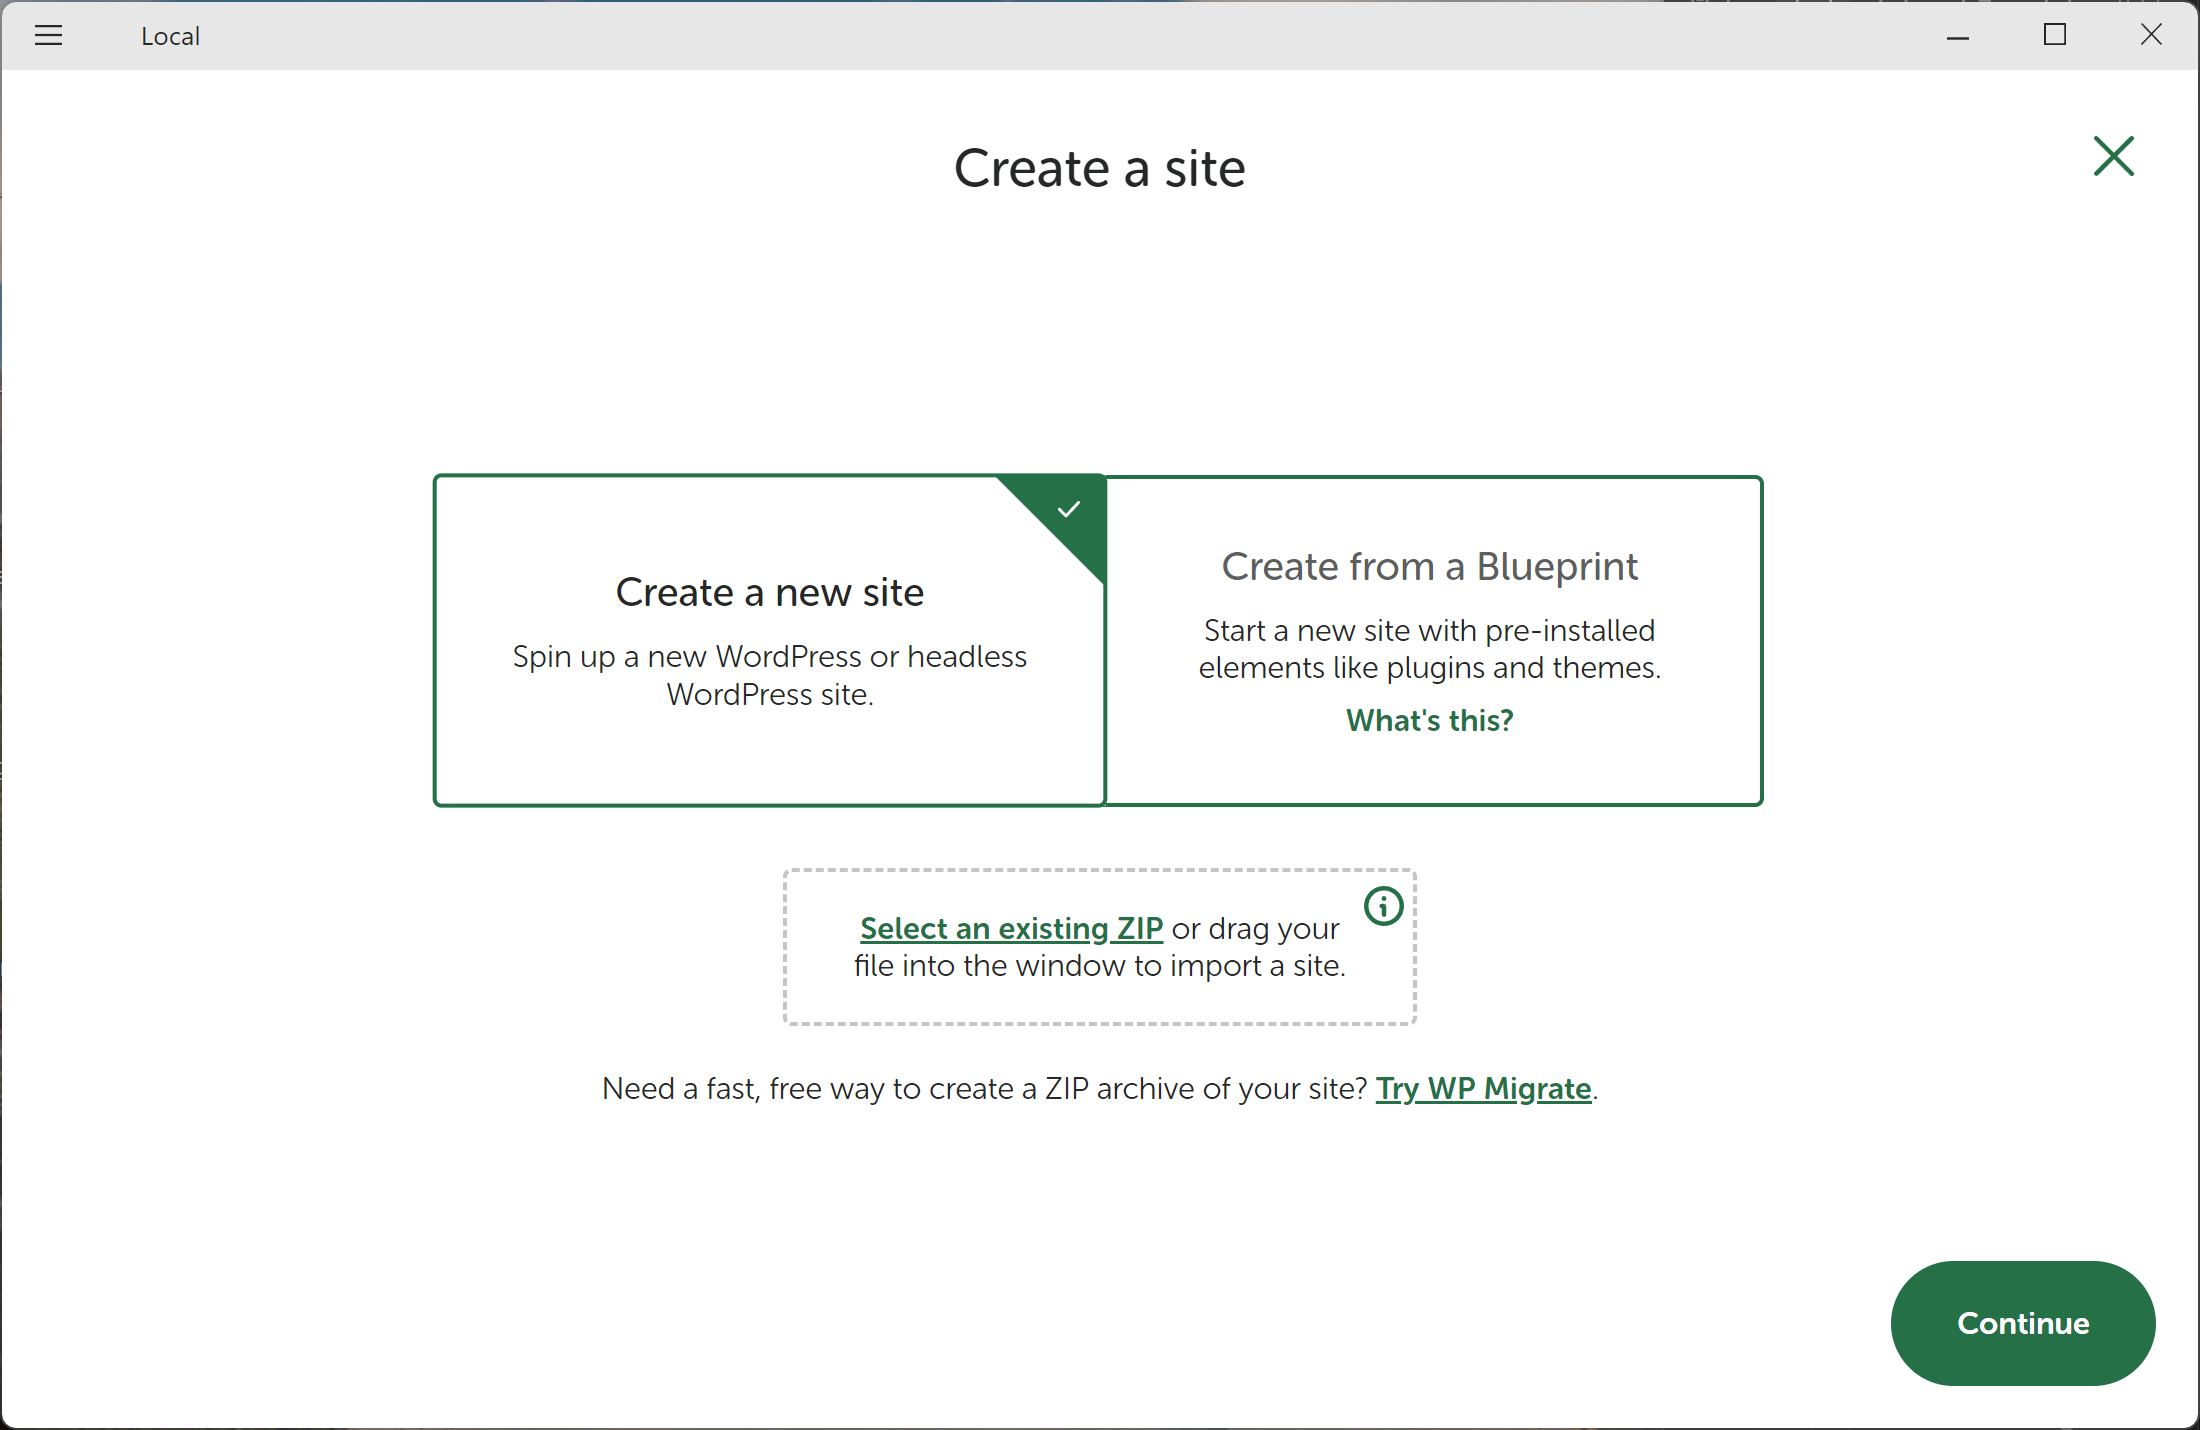Viewport: 2200px width, 1430px height.
Task: Click the Create from a Blueprint heading text
Action: [1429, 566]
